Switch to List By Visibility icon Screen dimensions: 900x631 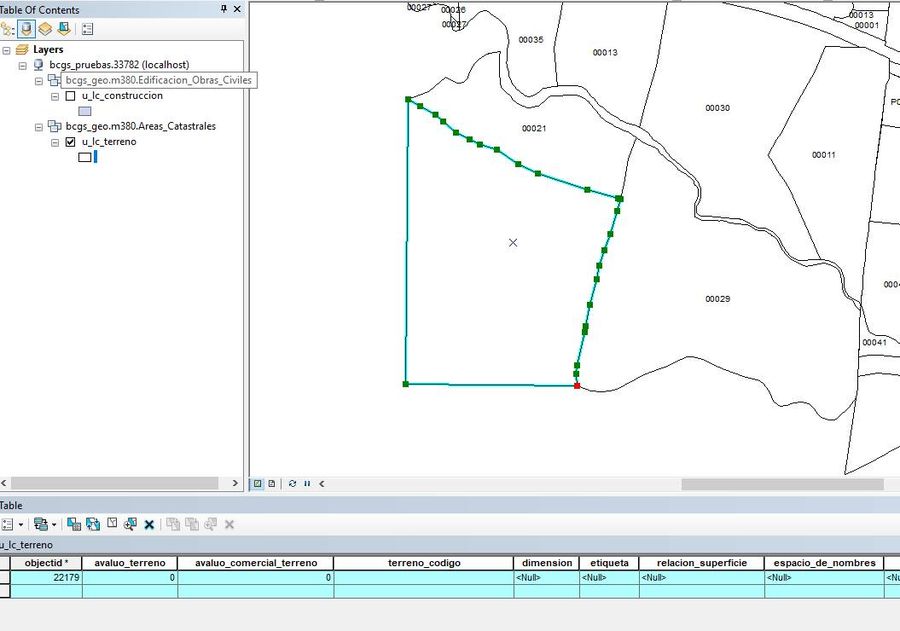click(45, 29)
